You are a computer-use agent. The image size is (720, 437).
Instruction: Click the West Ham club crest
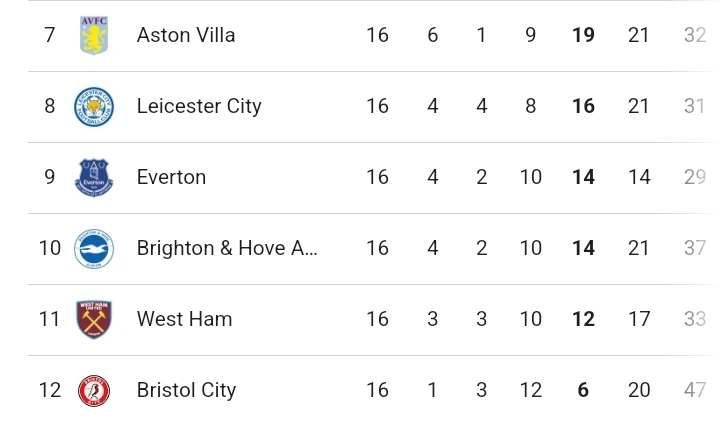pyautogui.click(x=94, y=319)
